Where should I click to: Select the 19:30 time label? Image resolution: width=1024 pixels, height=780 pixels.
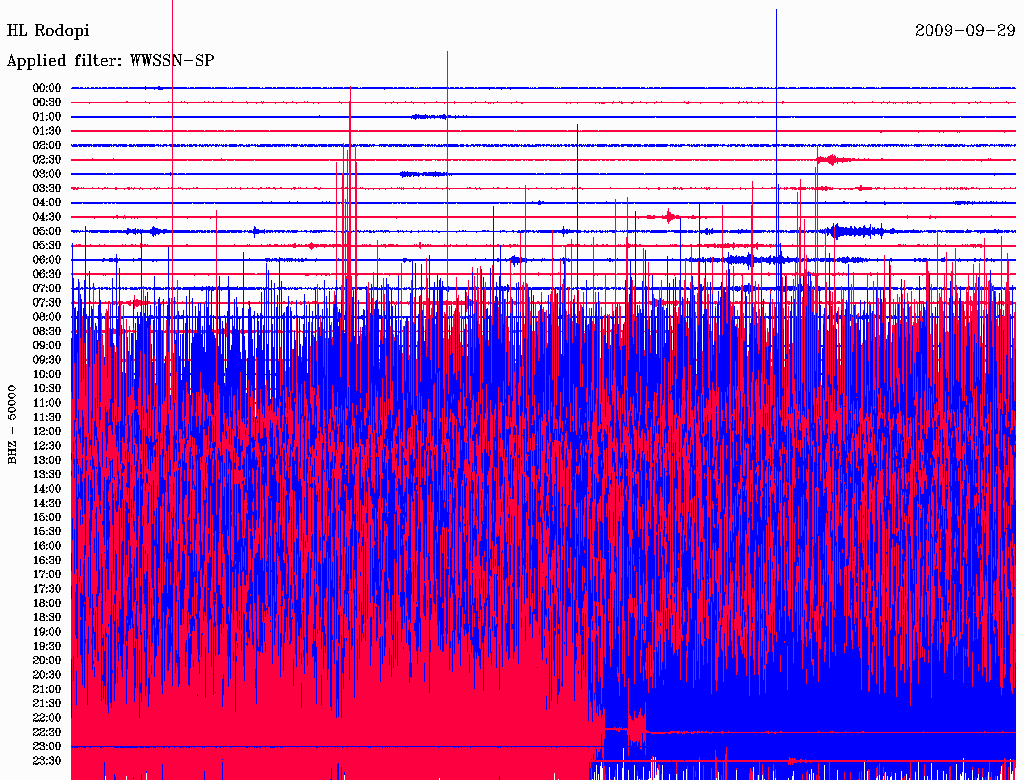[x=47, y=646]
